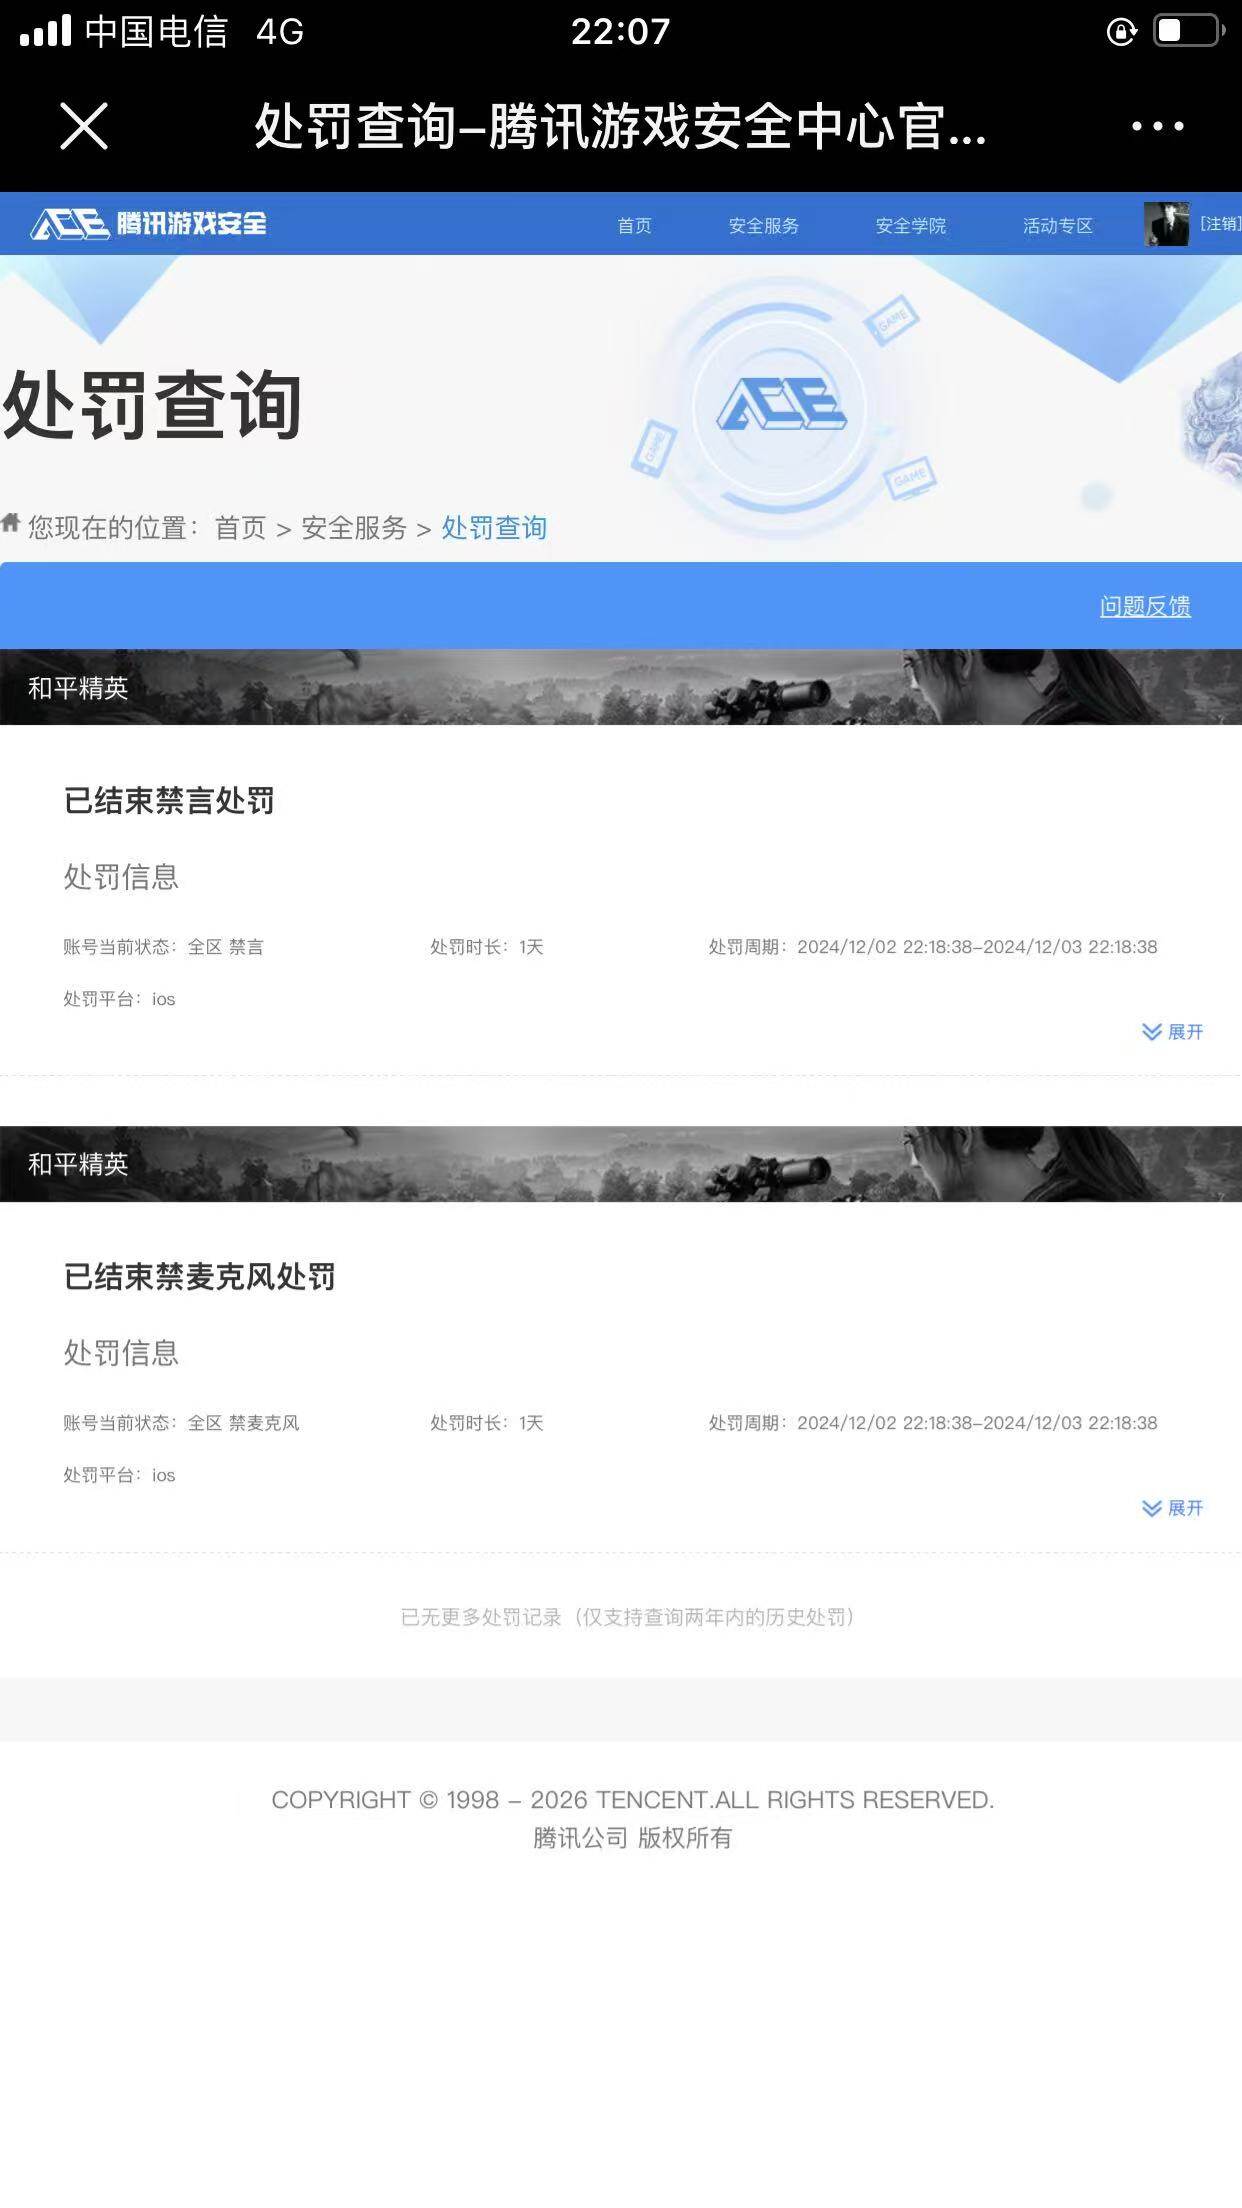The height and width of the screenshot is (2208, 1242).
Task: Click the home icon in breadcrumb
Action: (x=11, y=523)
